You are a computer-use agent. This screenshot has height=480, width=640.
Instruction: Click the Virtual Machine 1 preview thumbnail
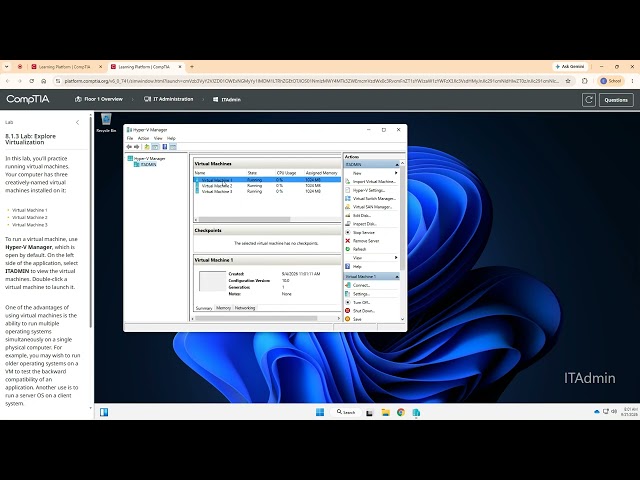[212, 281]
